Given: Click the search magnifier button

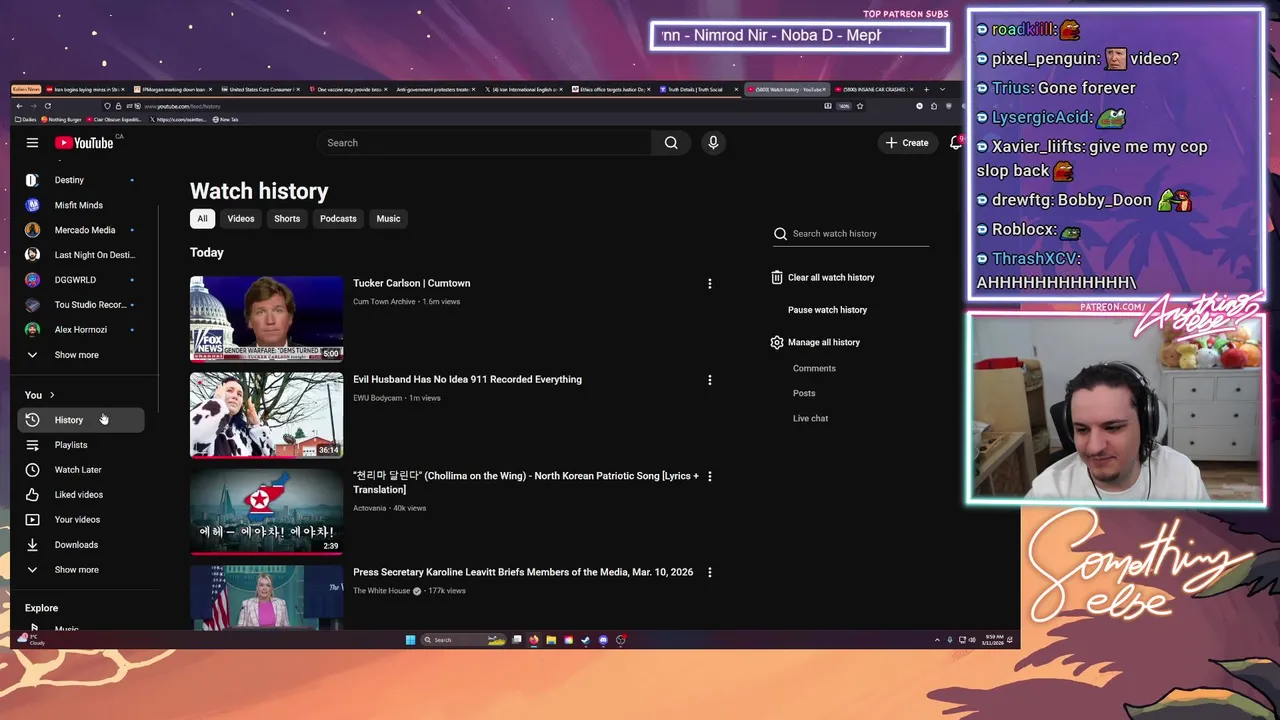Looking at the screenshot, I should 671,143.
